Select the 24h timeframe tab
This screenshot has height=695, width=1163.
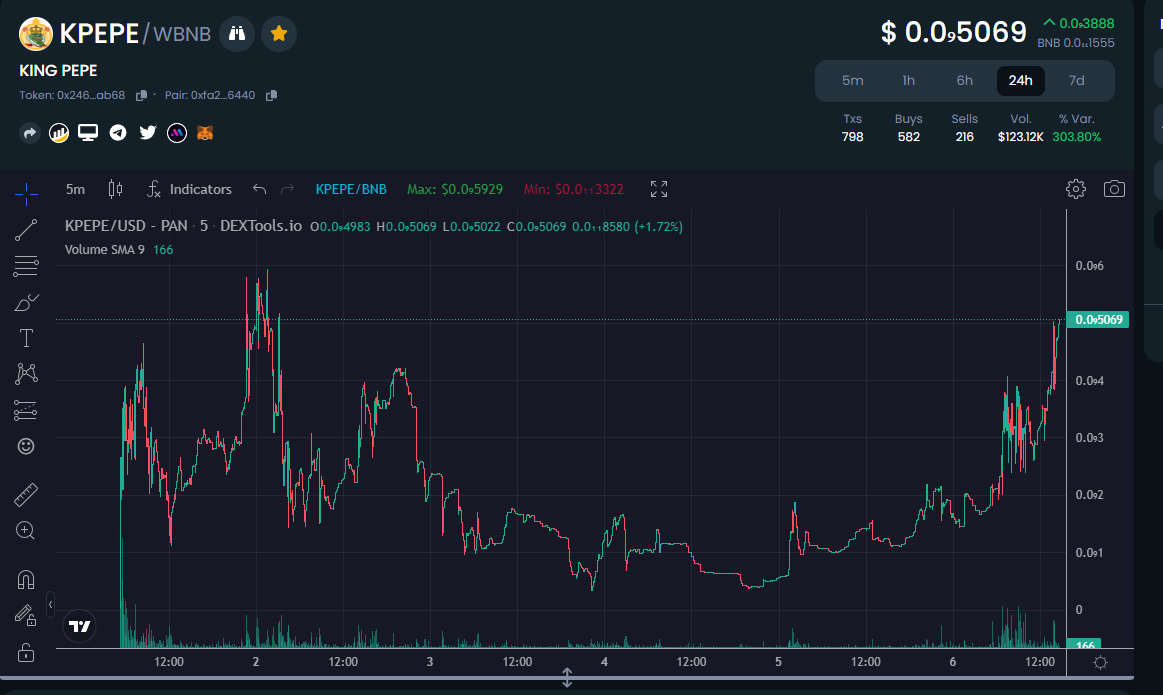1021,80
